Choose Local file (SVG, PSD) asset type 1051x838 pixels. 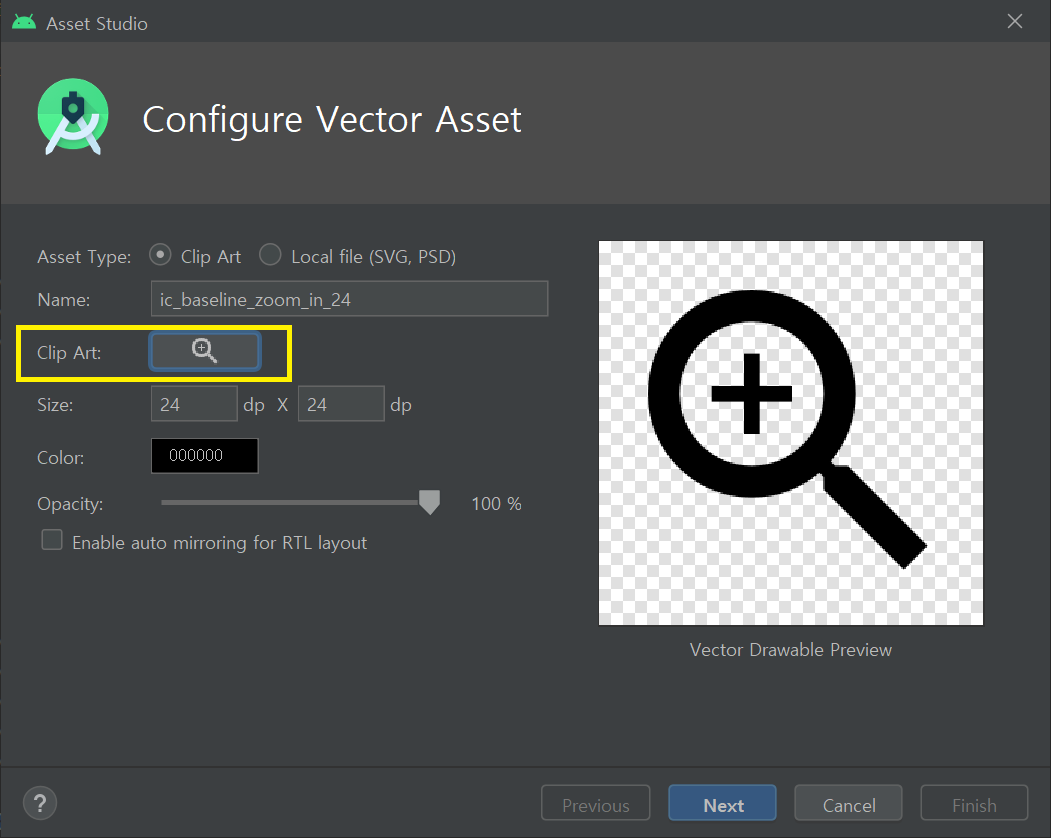(x=270, y=255)
